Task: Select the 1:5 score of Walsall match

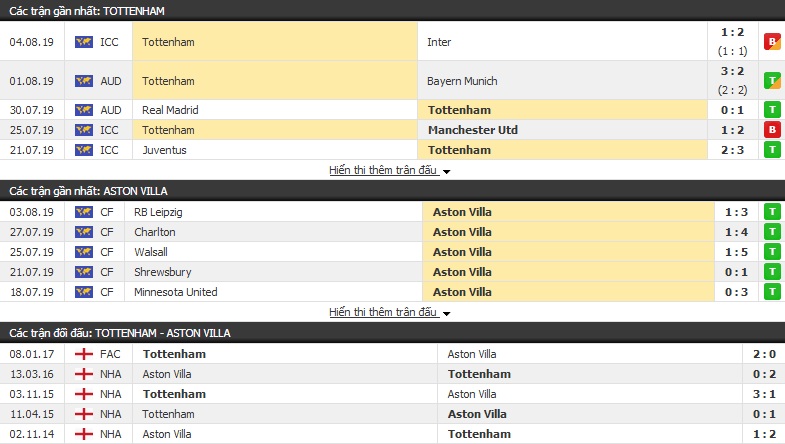Action: pyautogui.click(x=736, y=252)
